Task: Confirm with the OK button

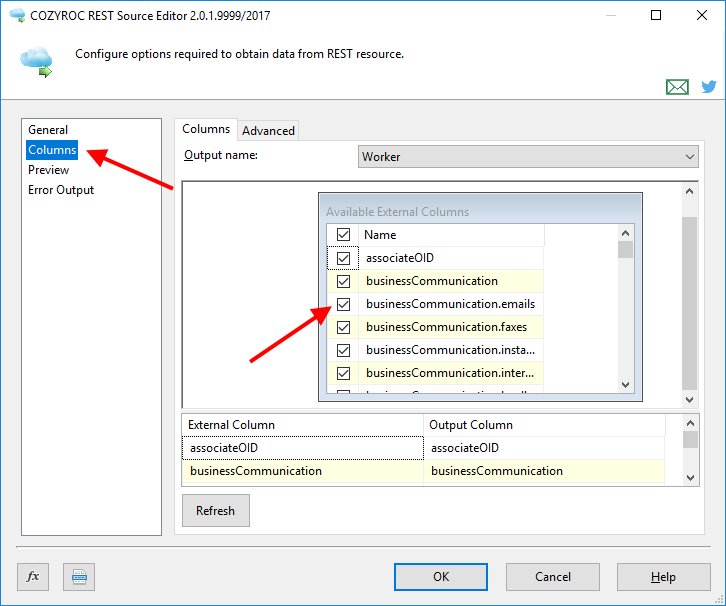Action: (441, 577)
